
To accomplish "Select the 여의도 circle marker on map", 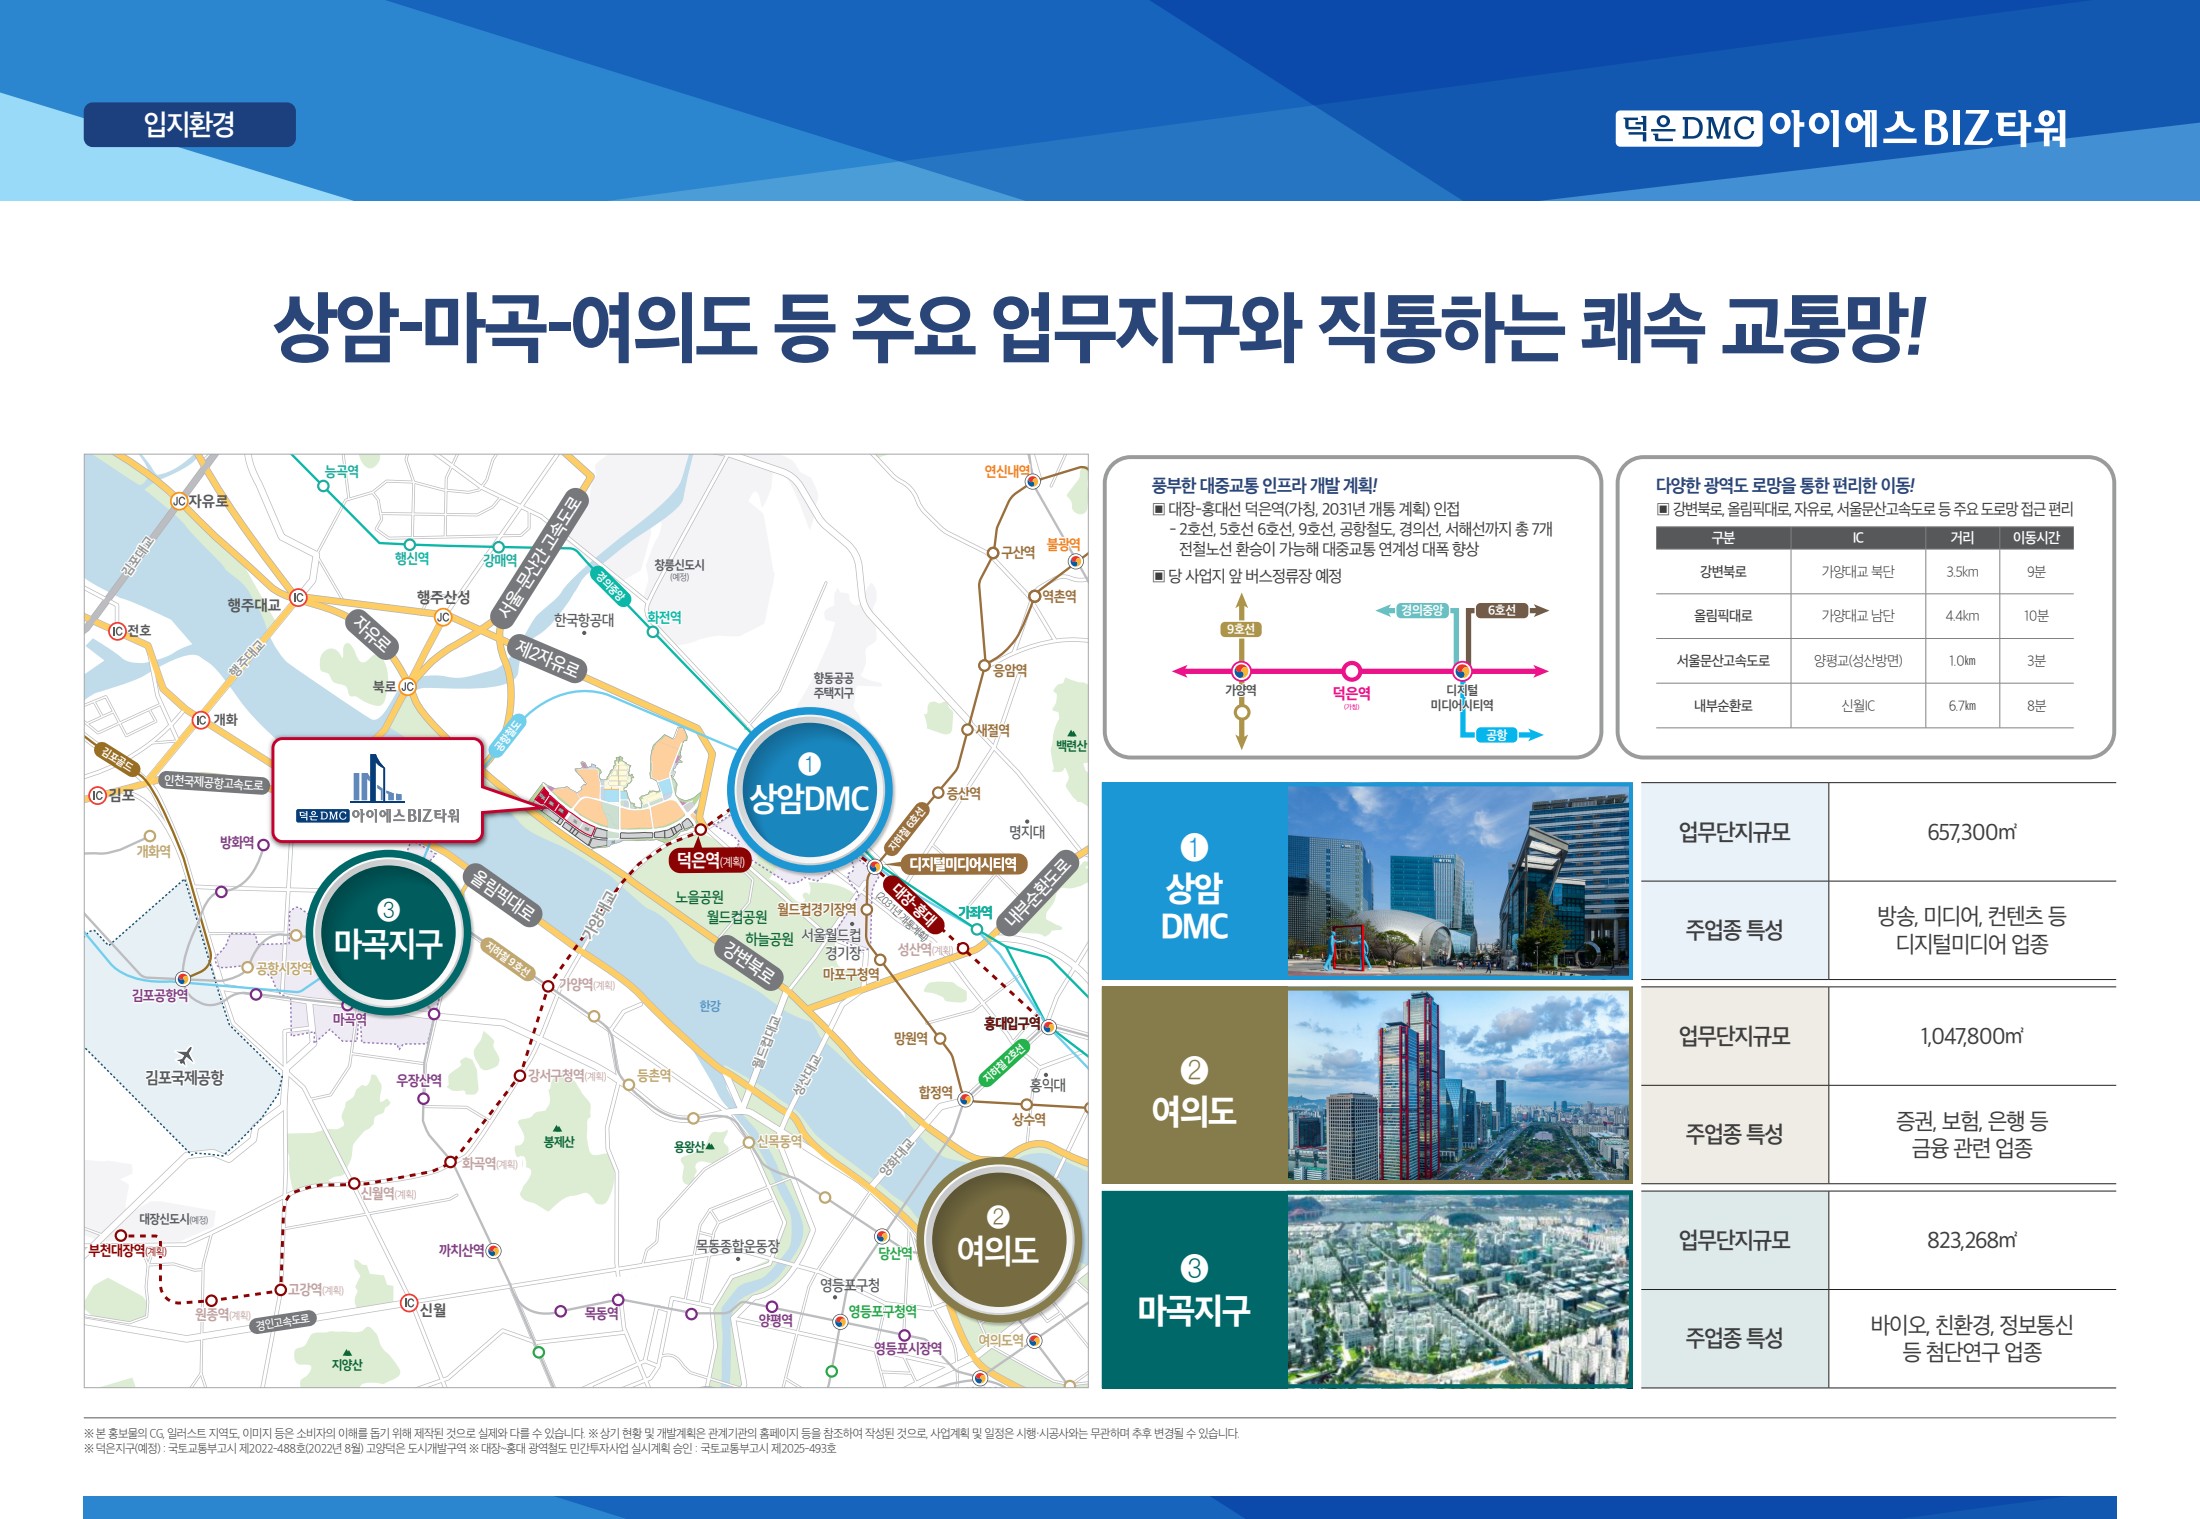I will [x=998, y=1238].
